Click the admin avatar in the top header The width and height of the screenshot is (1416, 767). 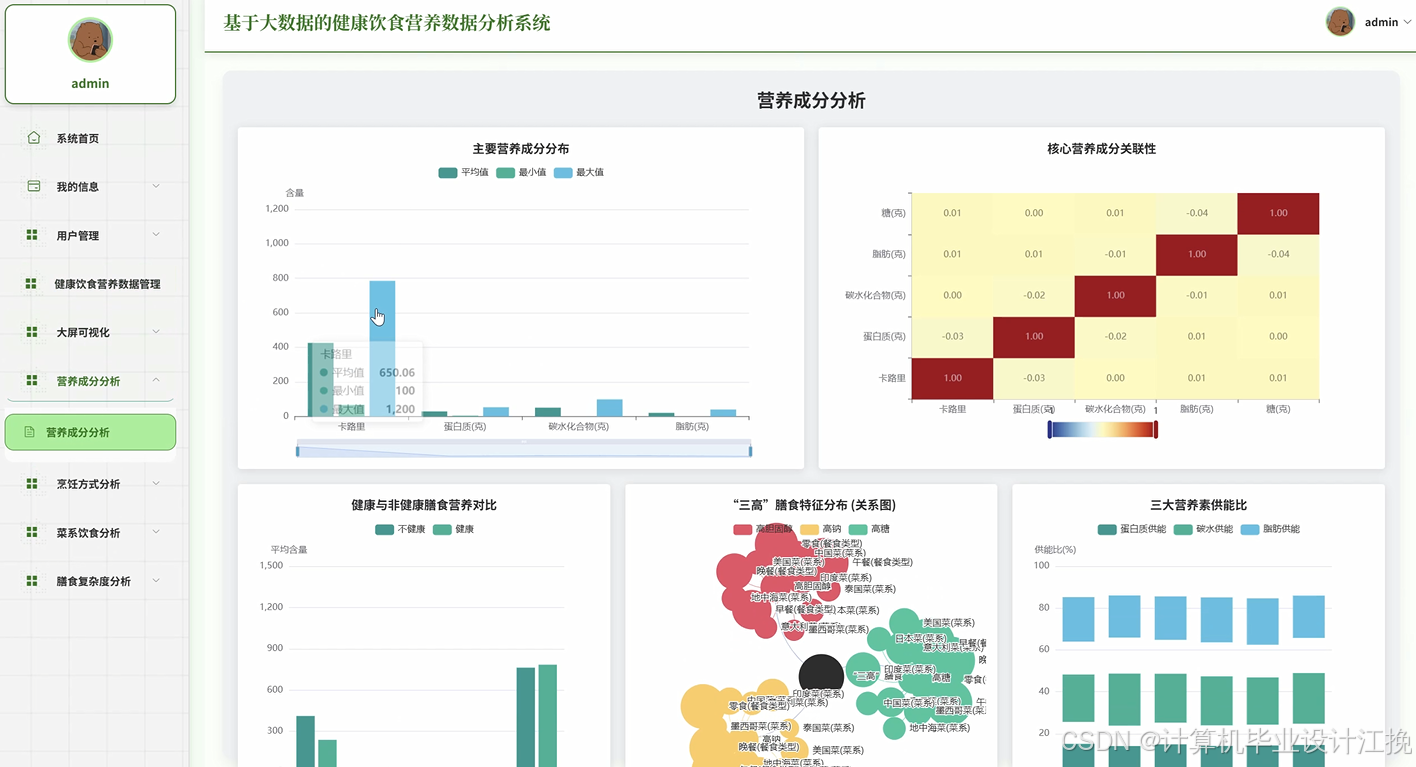pyautogui.click(x=1340, y=22)
